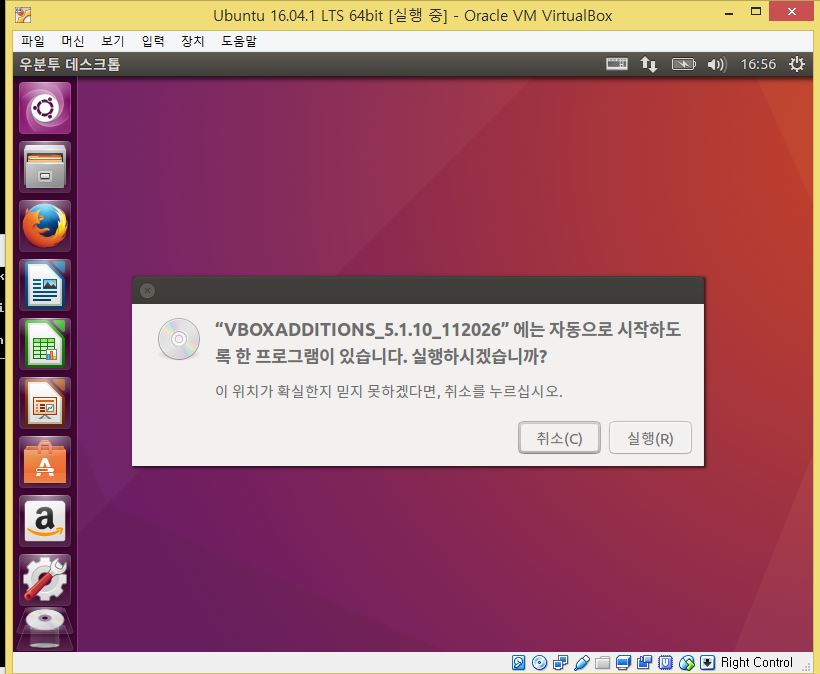
Task: Open the 파일 menu in VirtualBox
Action: 33,41
